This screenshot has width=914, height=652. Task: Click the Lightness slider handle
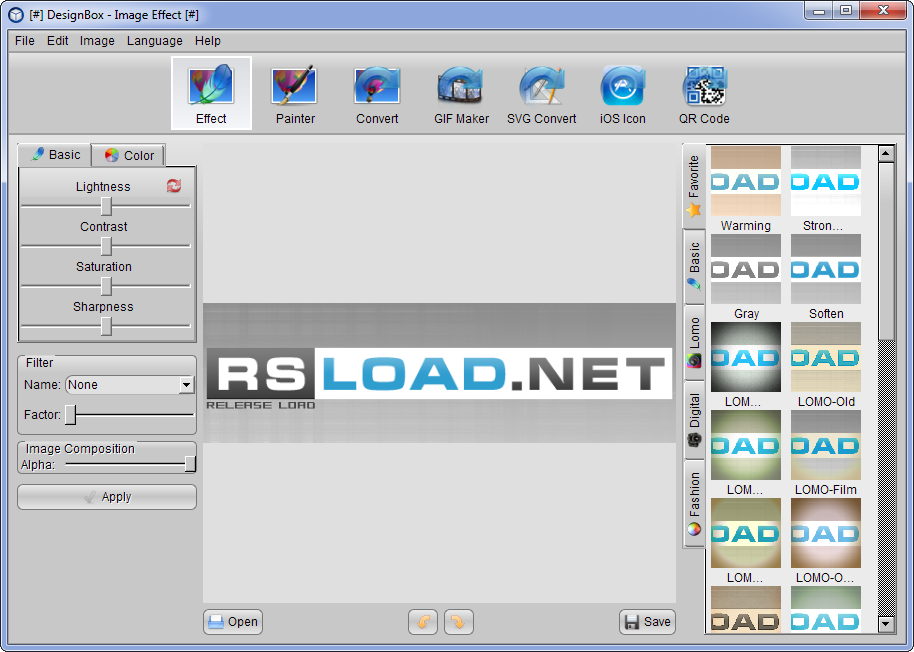point(106,206)
